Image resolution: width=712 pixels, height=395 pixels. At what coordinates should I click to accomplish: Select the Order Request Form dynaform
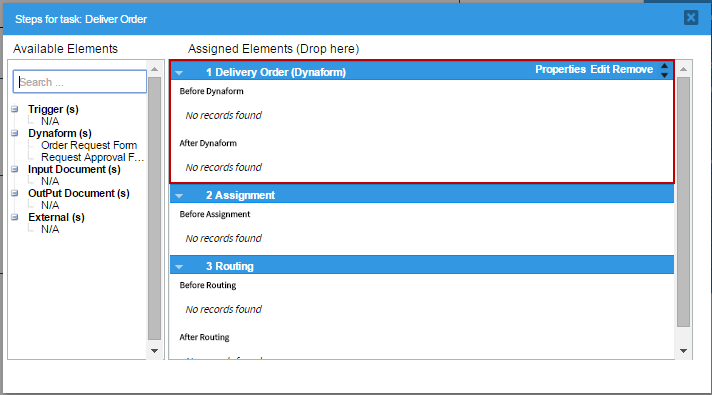(x=89, y=145)
